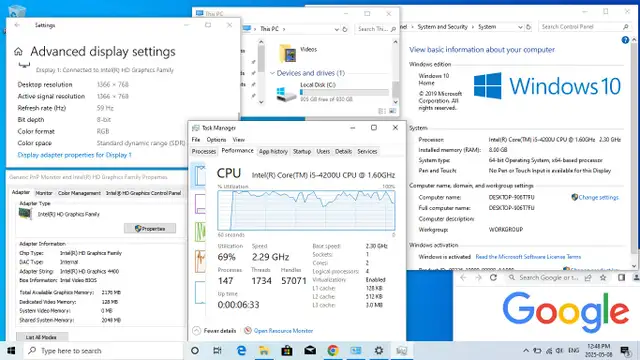Open the Videos folder in This PC
The width and height of the screenshot is (640, 360).
tap(298, 53)
